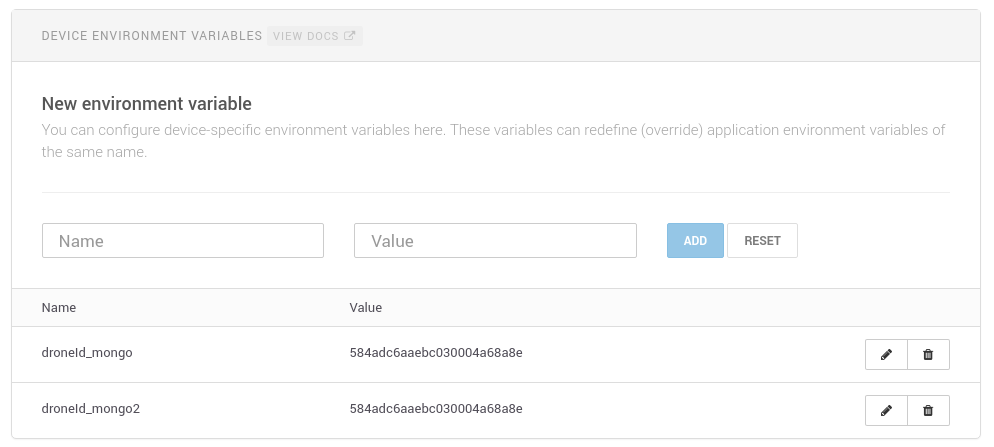
Task: Click the divider line above the input fields
Action: (x=495, y=192)
